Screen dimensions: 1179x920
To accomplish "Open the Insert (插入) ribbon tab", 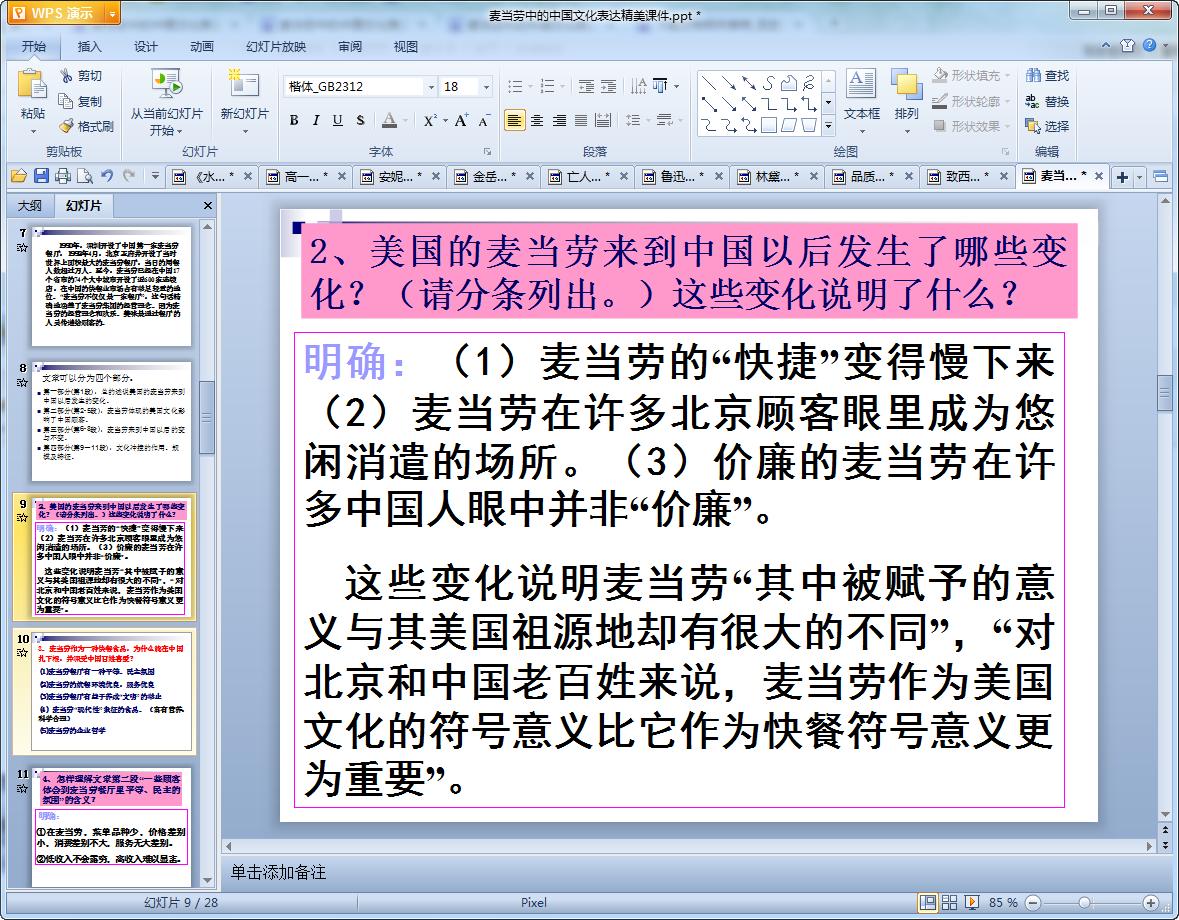I will 89,47.
